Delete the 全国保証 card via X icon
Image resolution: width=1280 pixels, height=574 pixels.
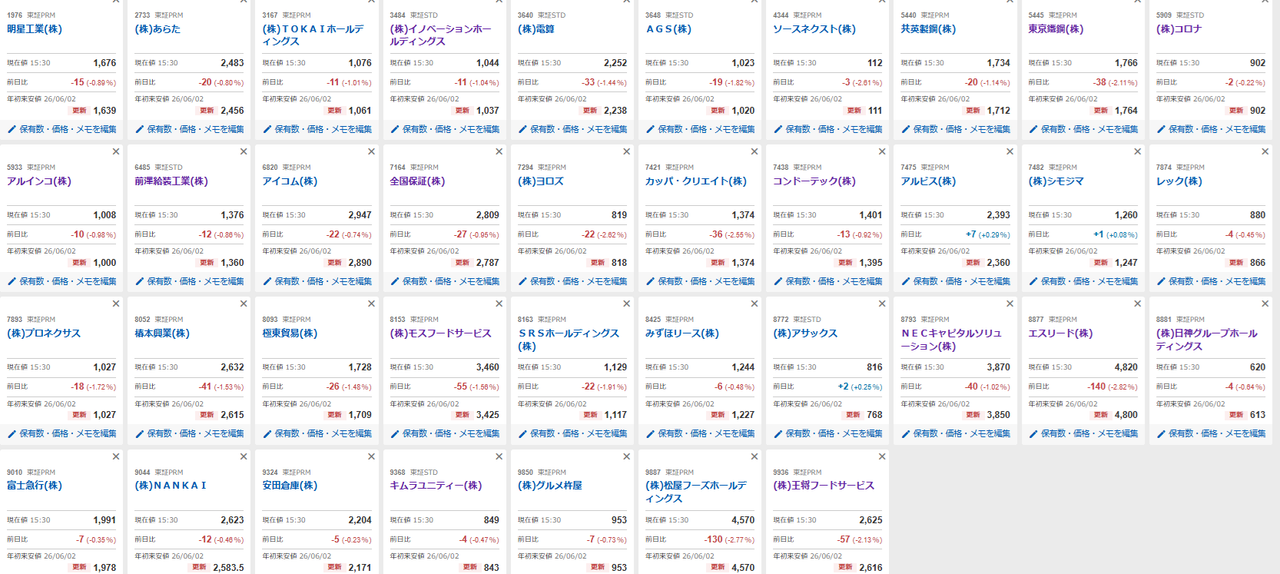[499, 152]
